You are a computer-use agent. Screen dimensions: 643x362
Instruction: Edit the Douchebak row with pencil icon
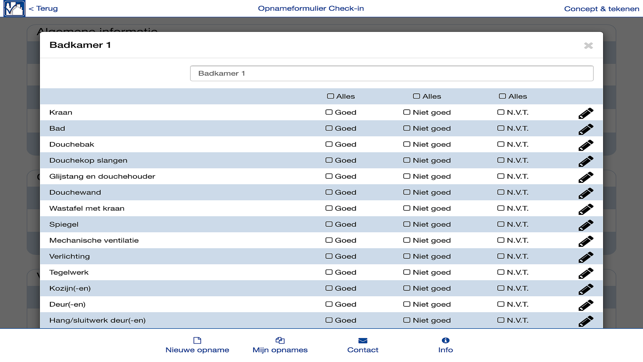pos(586,145)
